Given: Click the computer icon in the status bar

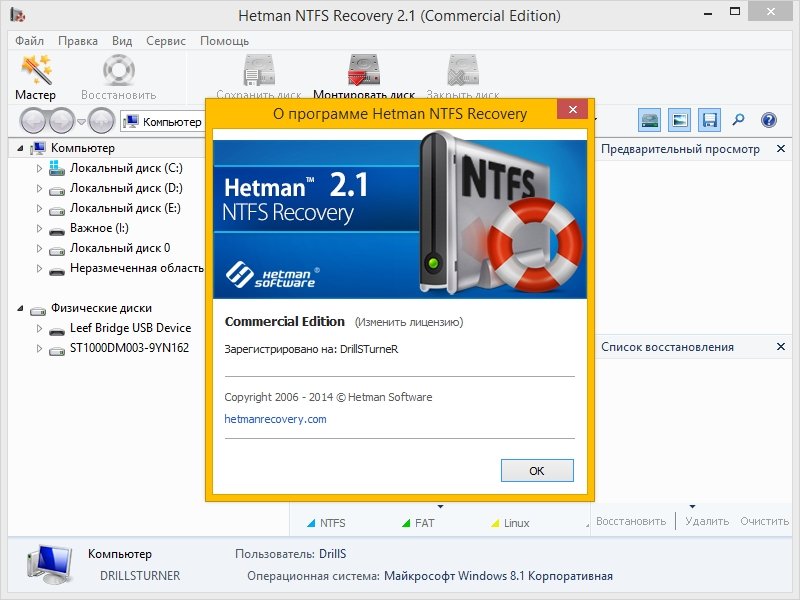Looking at the screenshot, I should click(x=49, y=564).
